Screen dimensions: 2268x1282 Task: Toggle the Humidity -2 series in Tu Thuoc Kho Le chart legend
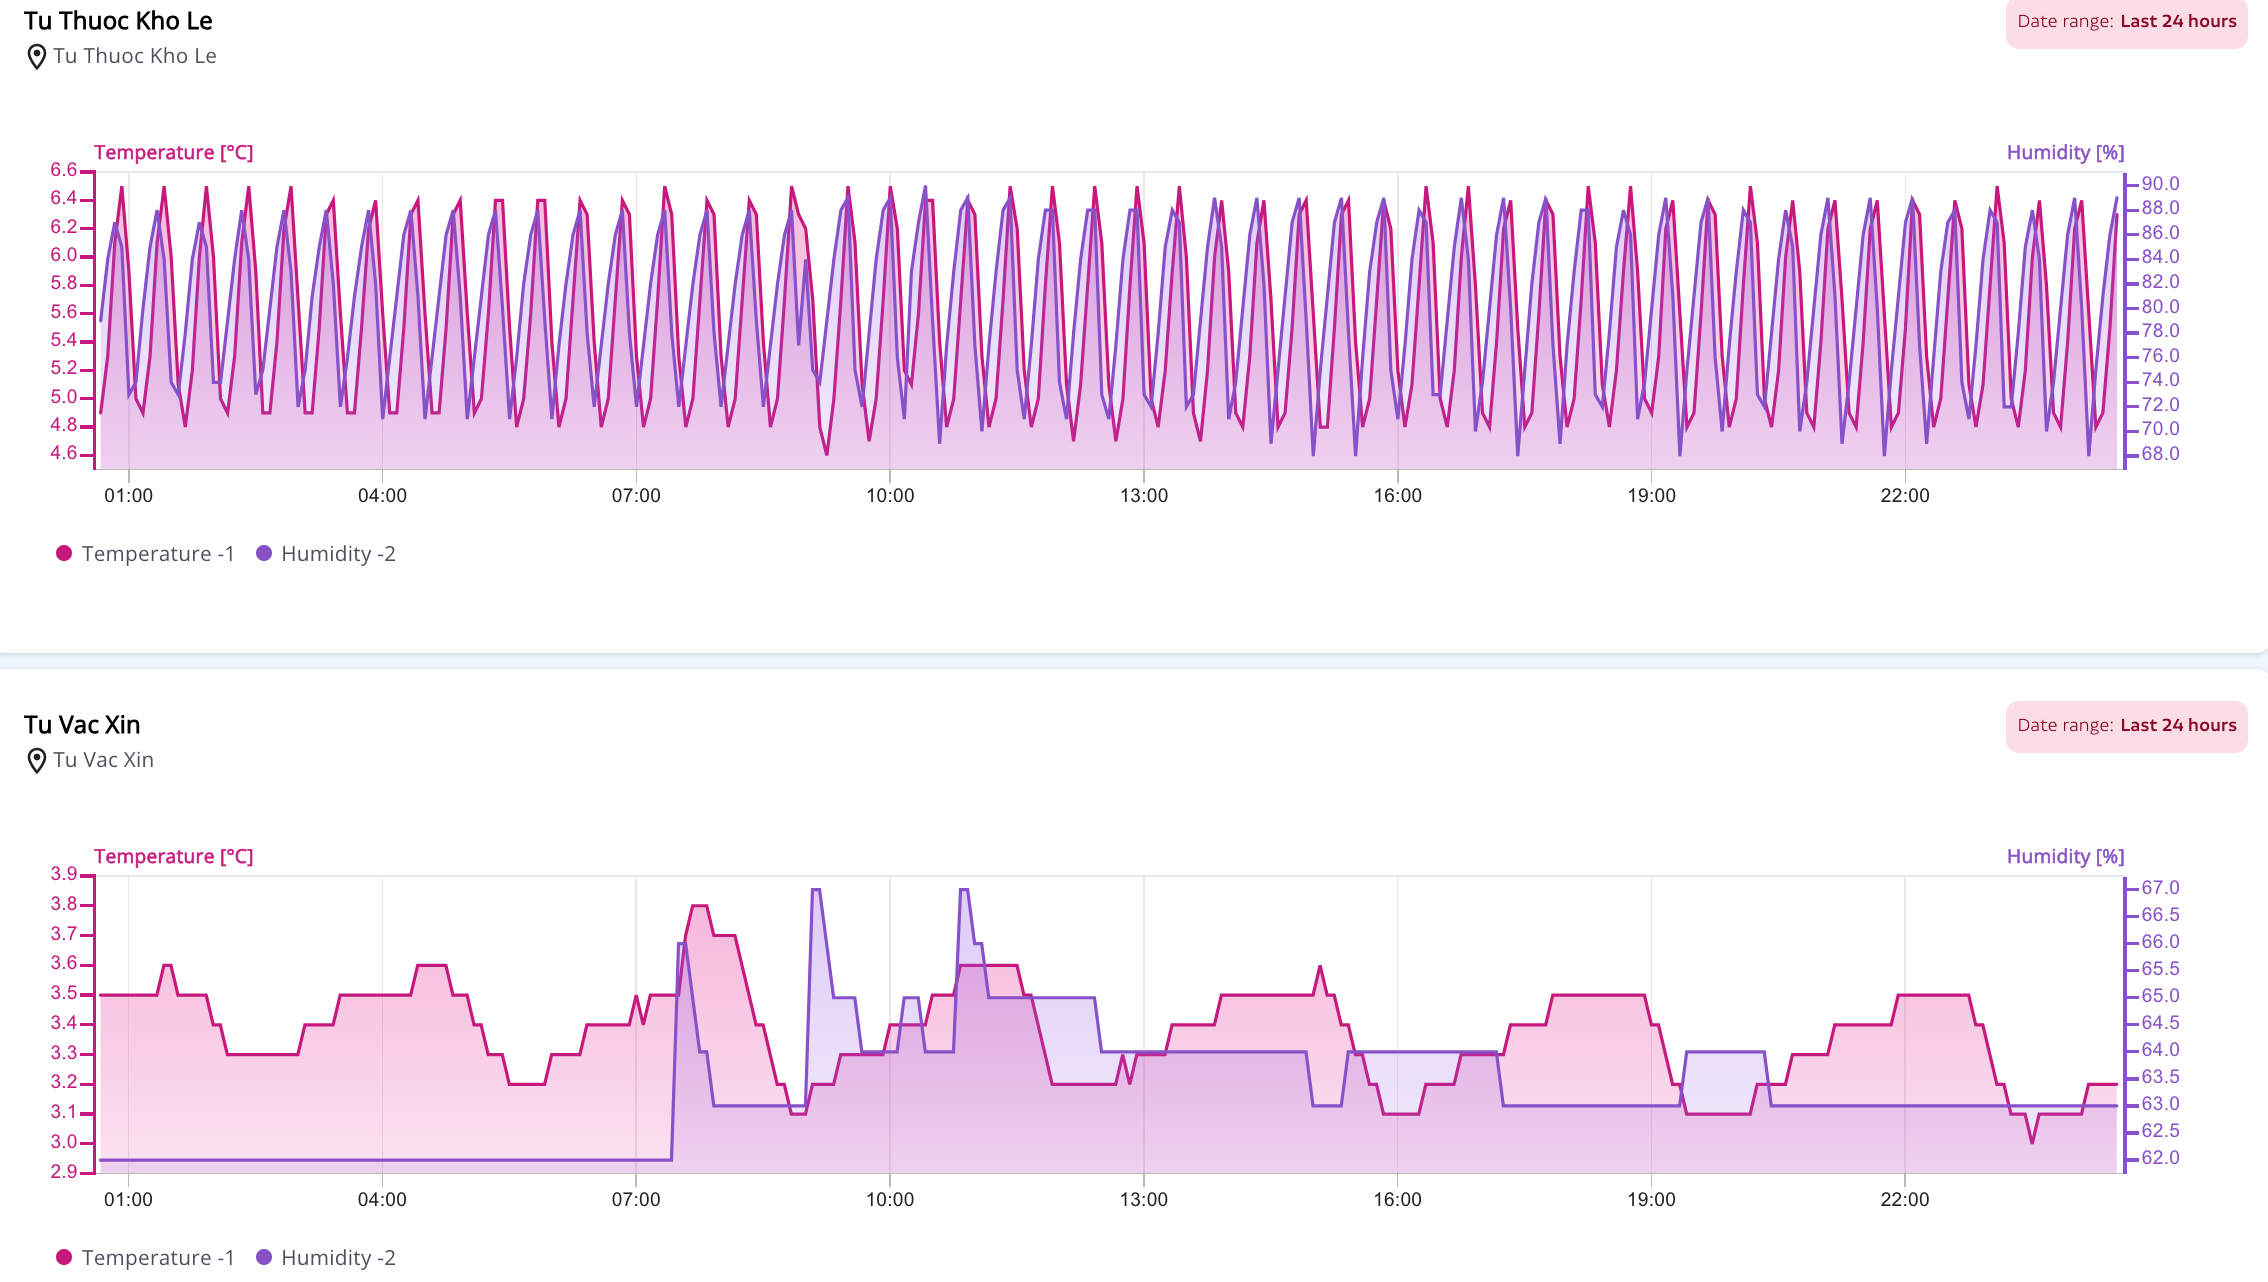pos(326,554)
